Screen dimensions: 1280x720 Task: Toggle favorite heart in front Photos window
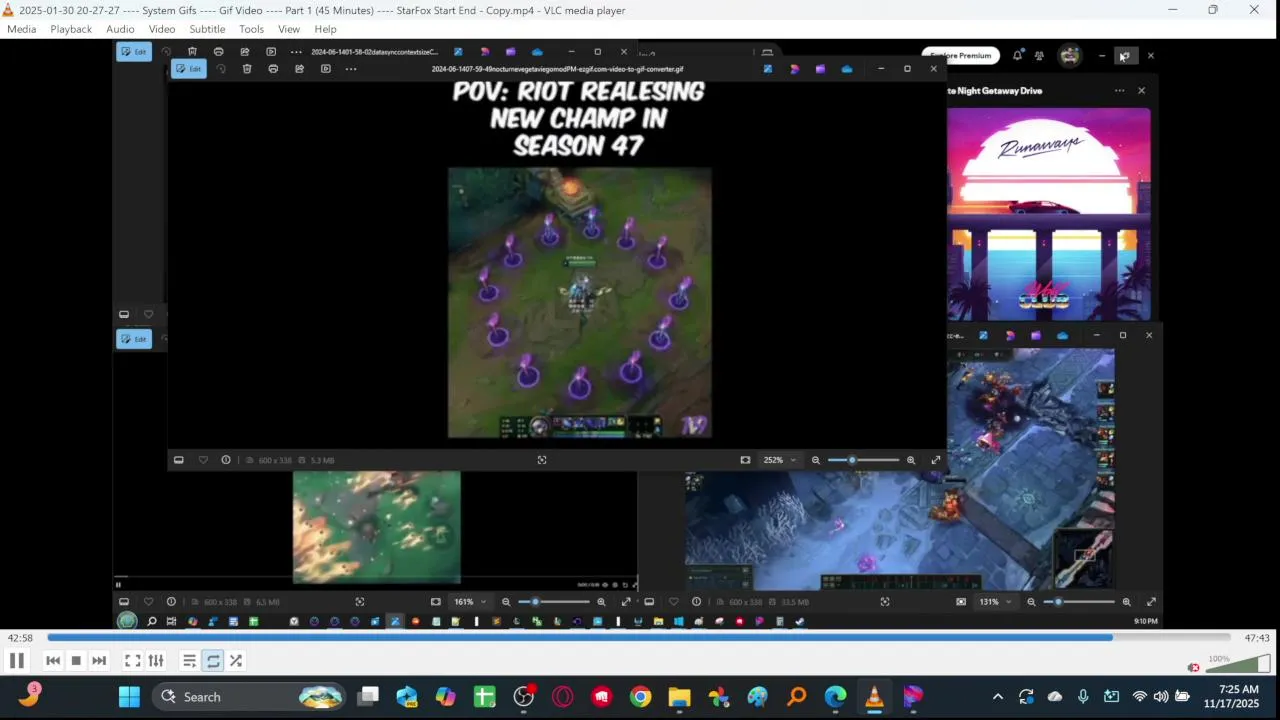[203, 460]
